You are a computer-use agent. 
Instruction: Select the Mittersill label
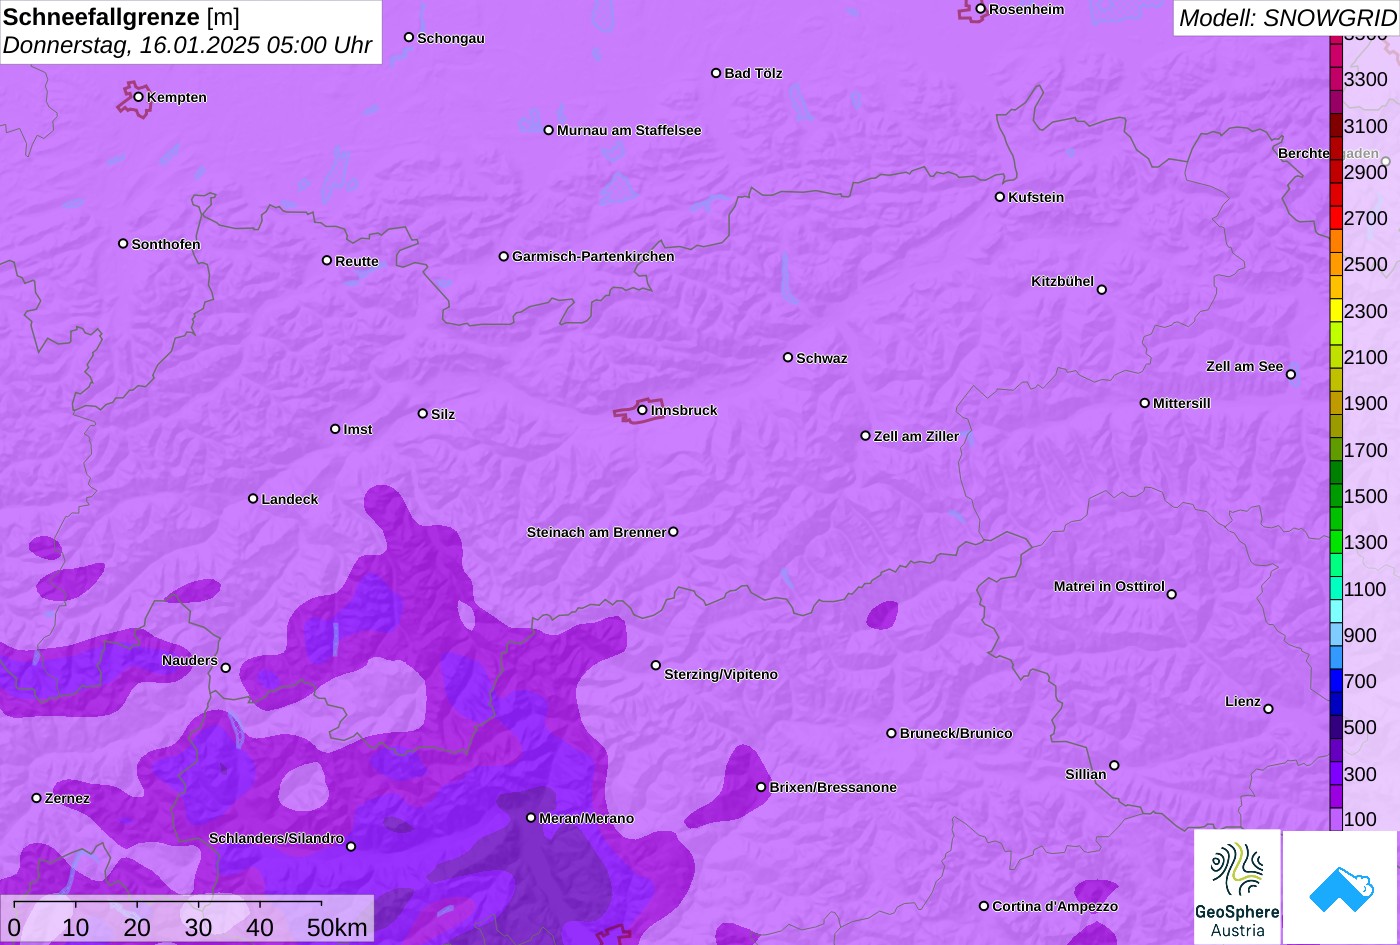[x=1182, y=404]
